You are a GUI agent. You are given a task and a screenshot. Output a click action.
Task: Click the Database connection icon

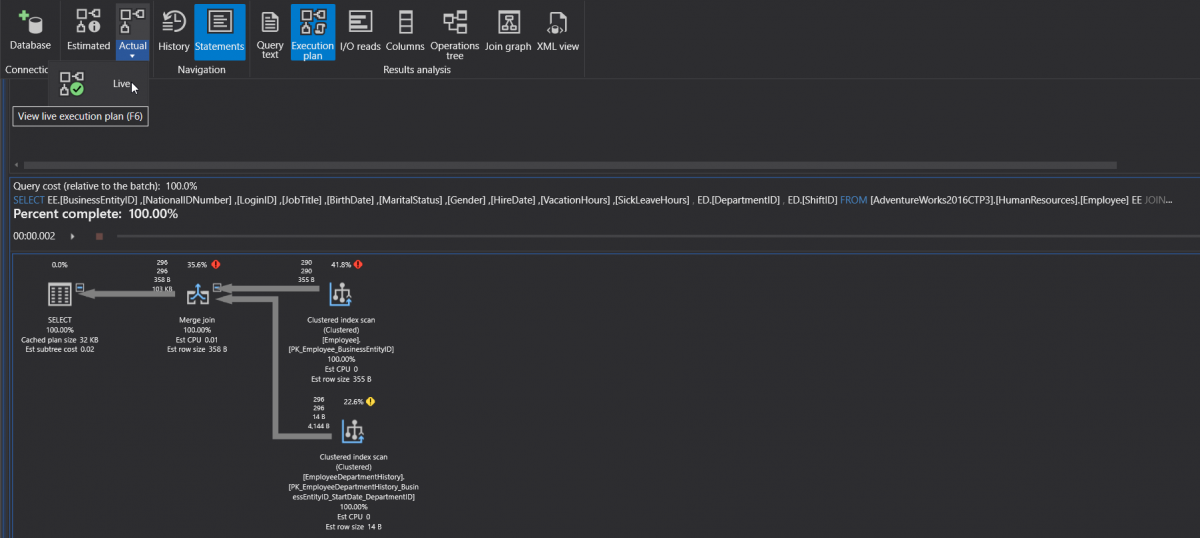click(30, 31)
